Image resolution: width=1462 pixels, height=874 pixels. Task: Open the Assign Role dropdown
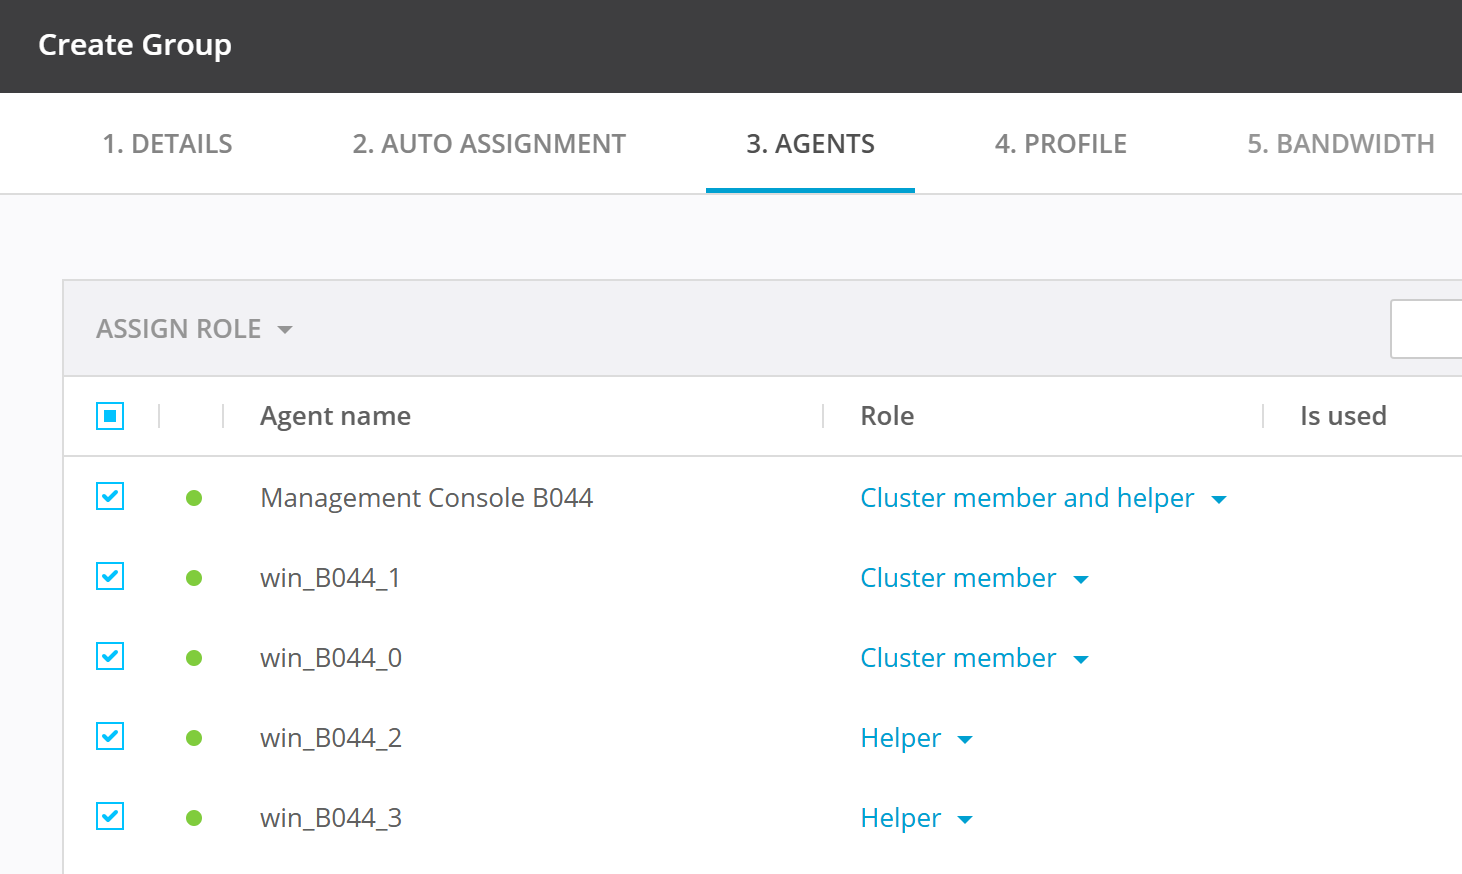[194, 329]
